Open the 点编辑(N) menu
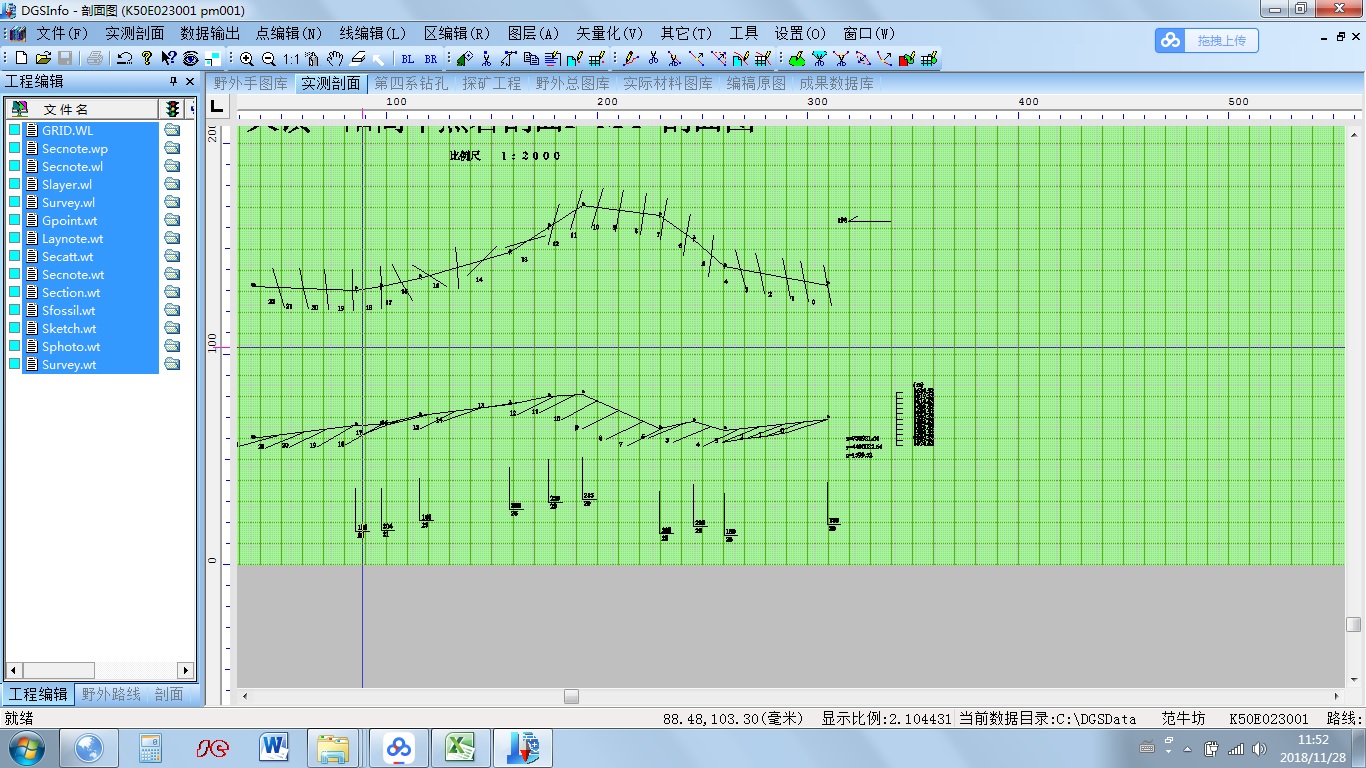This screenshot has width=1366, height=768. [x=289, y=33]
